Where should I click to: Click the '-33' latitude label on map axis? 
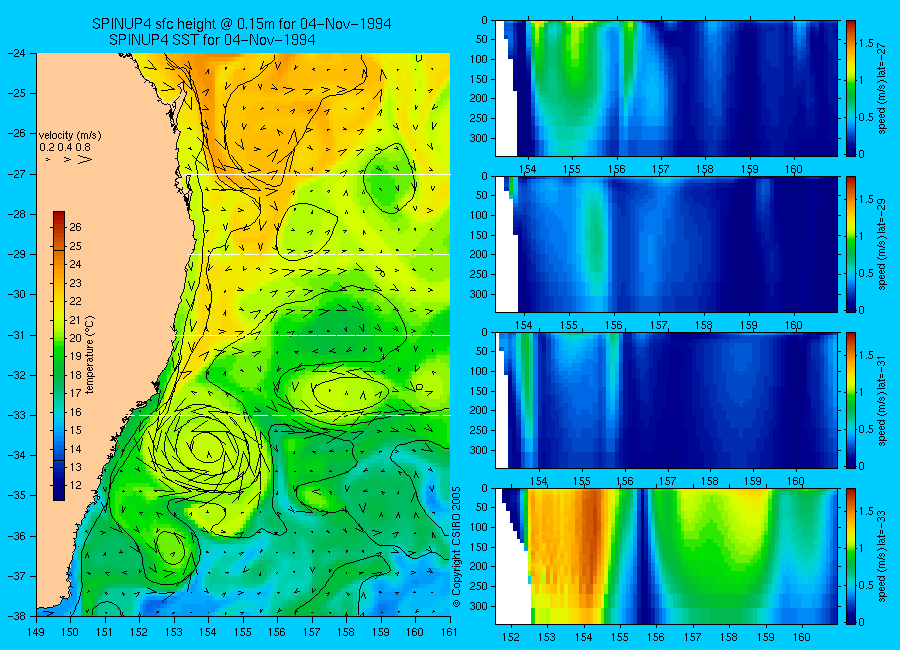pyautogui.click(x=17, y=415)
